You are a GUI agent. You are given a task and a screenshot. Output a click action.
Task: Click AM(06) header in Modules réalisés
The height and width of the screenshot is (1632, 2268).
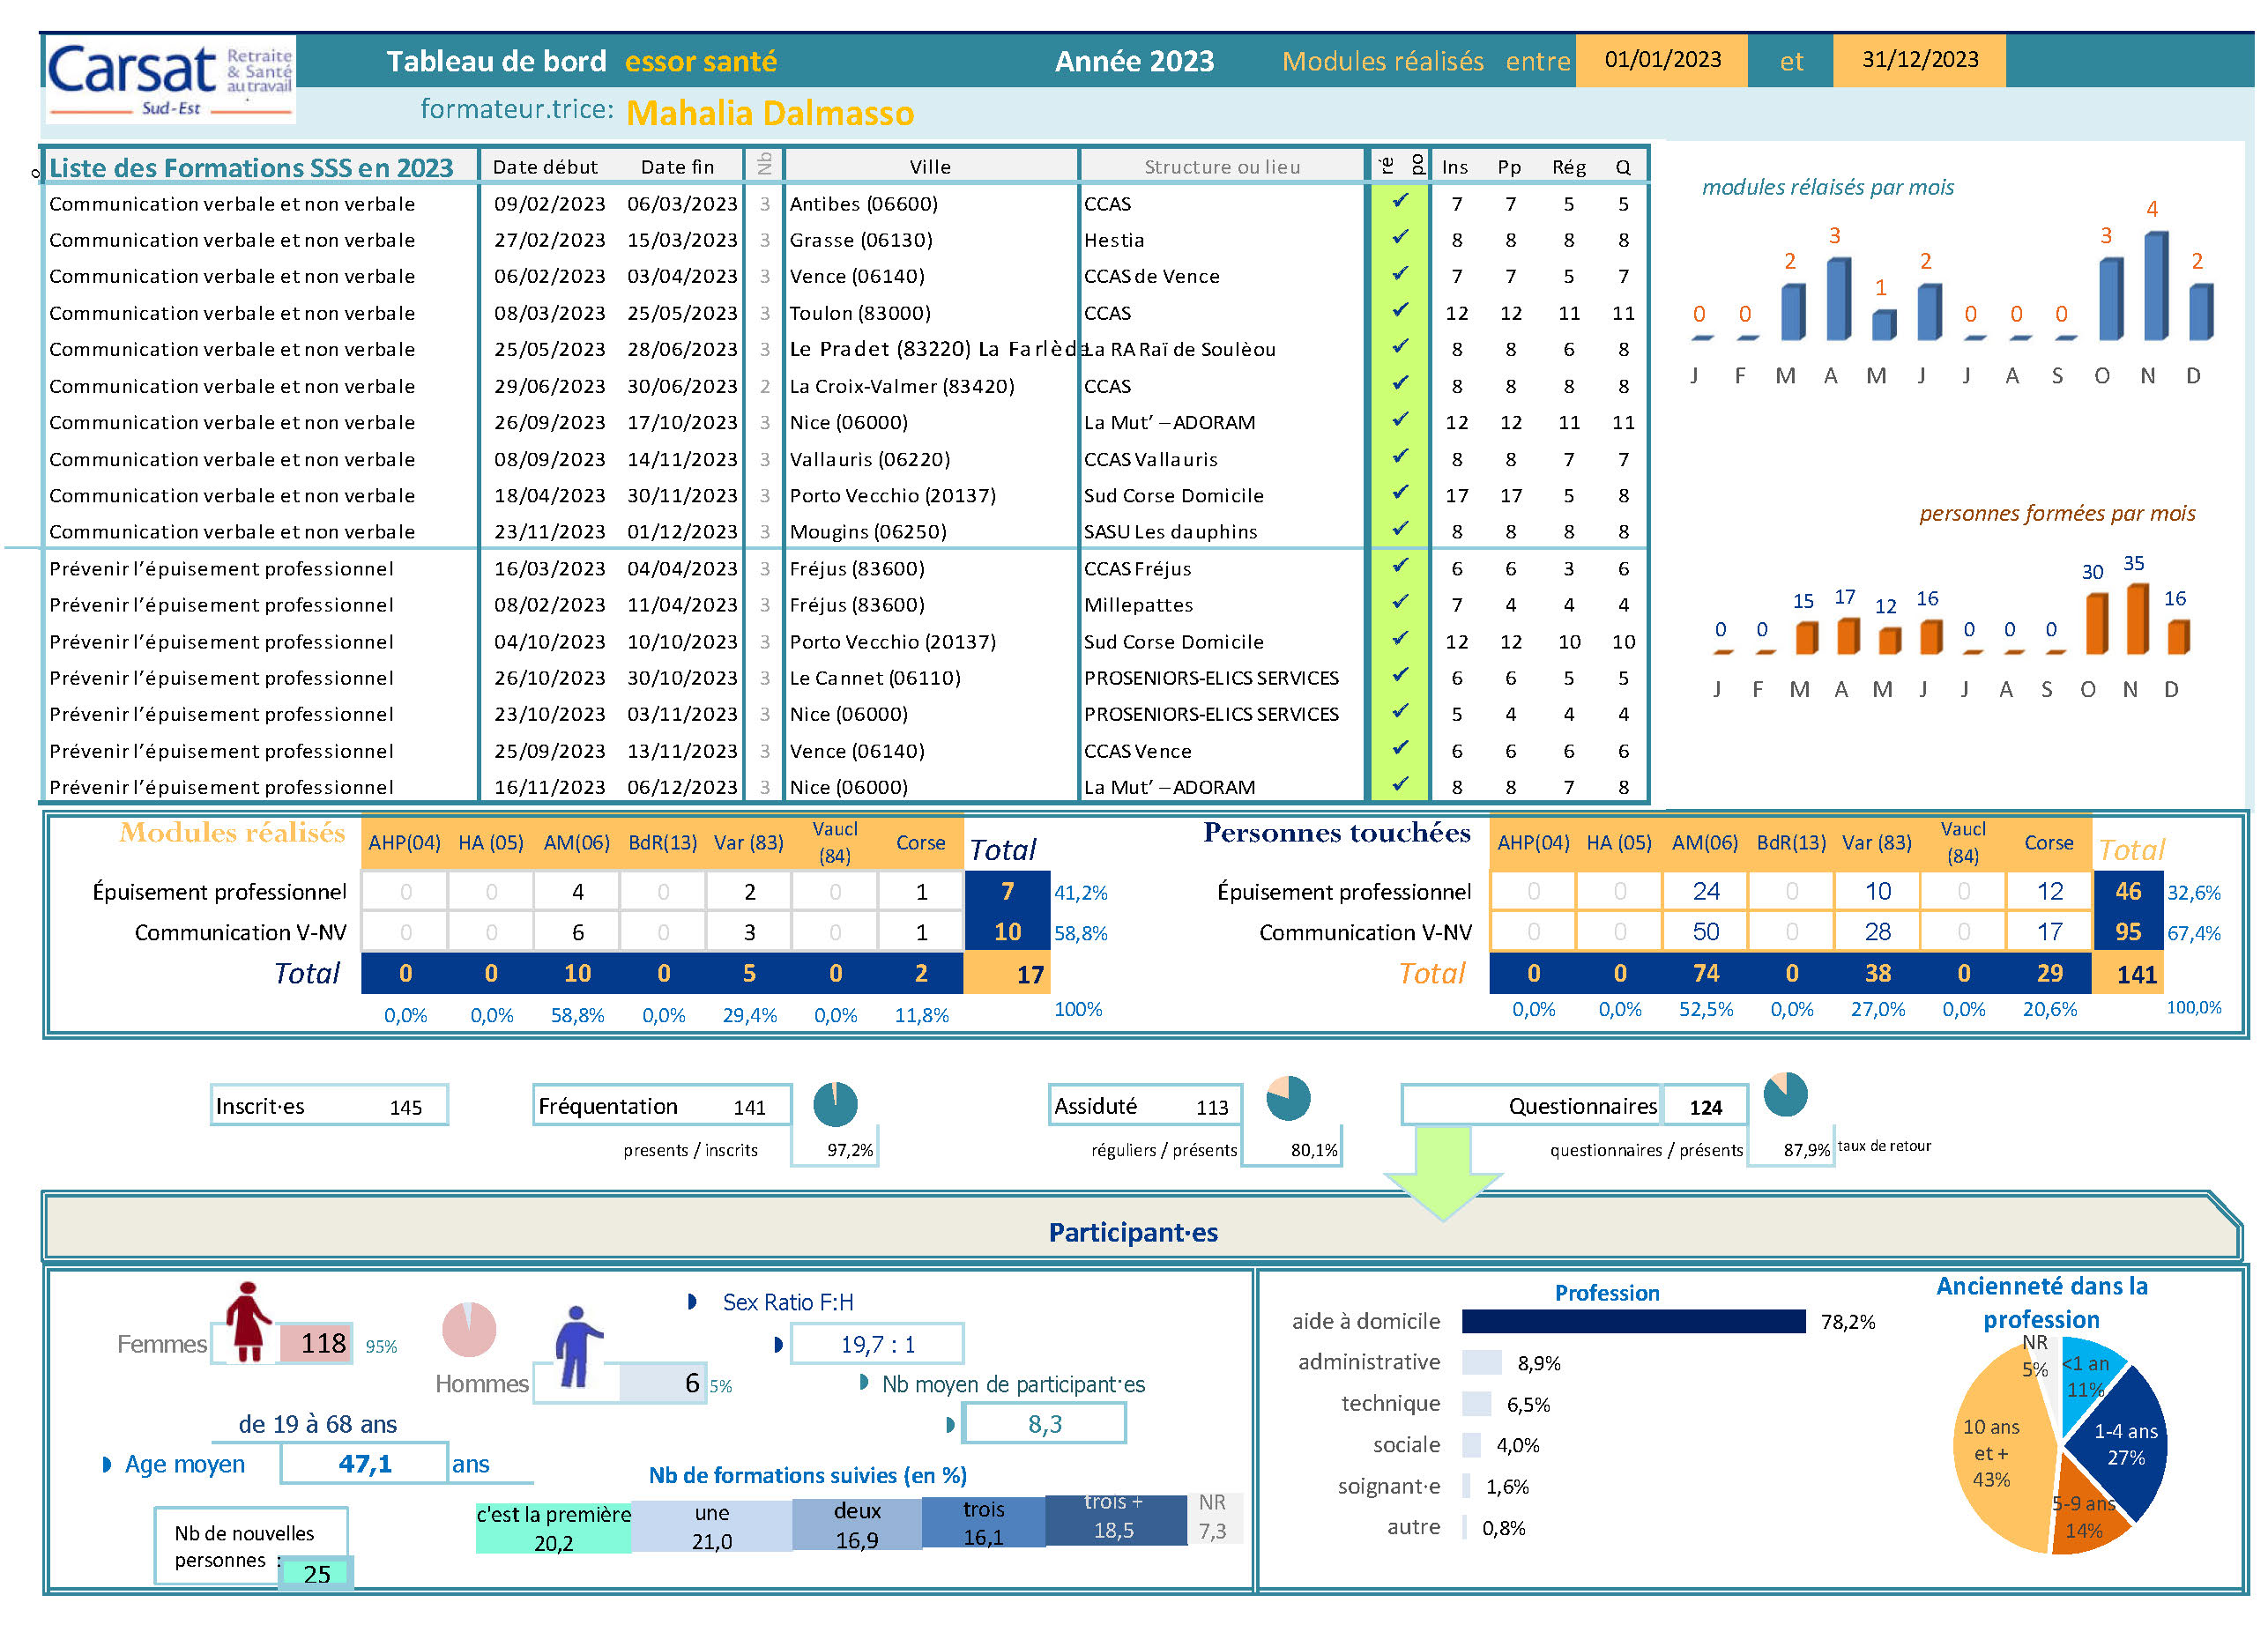click(577, 842)
